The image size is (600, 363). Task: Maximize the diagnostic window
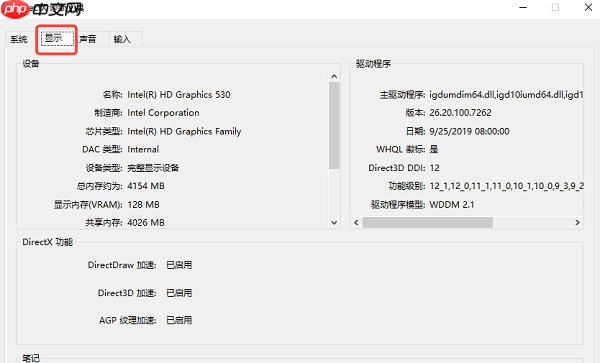pyautogui.click(x=555, y=7)
